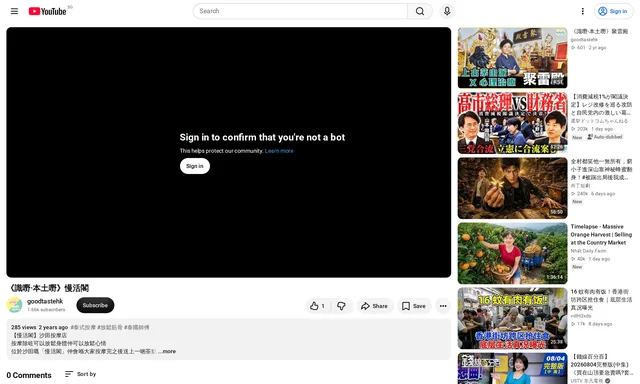This screenshot has height=384, width=640.
Task: Open thumbnail of man holding glowing item
Action: pyautogui.click(x=512, y=188)
